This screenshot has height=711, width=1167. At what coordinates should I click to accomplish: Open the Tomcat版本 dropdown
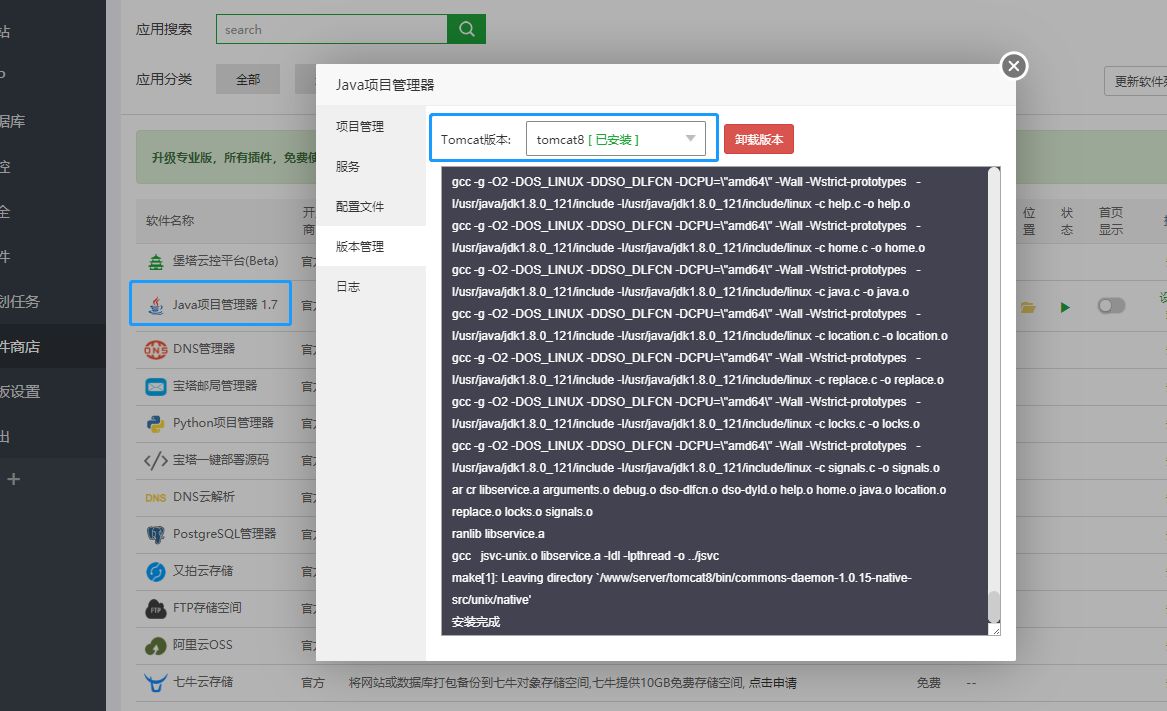coord(616,139)
